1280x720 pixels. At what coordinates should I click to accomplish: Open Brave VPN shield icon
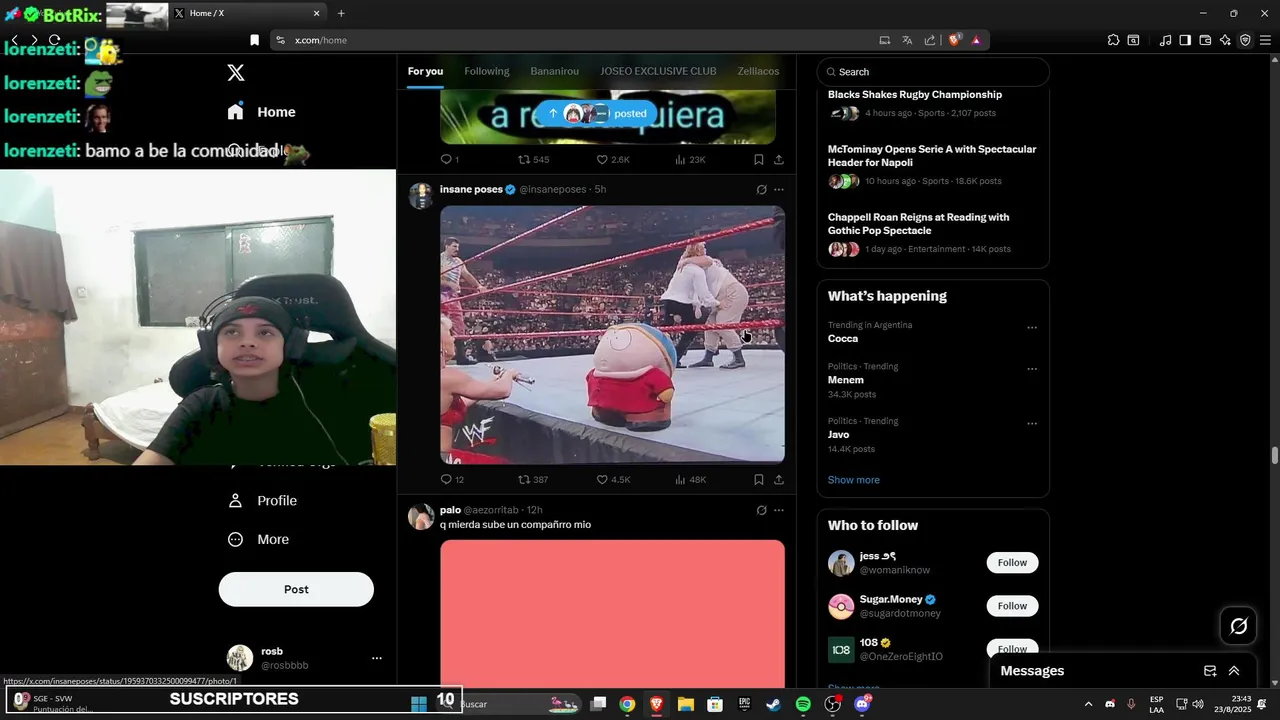coord(1245,40)
